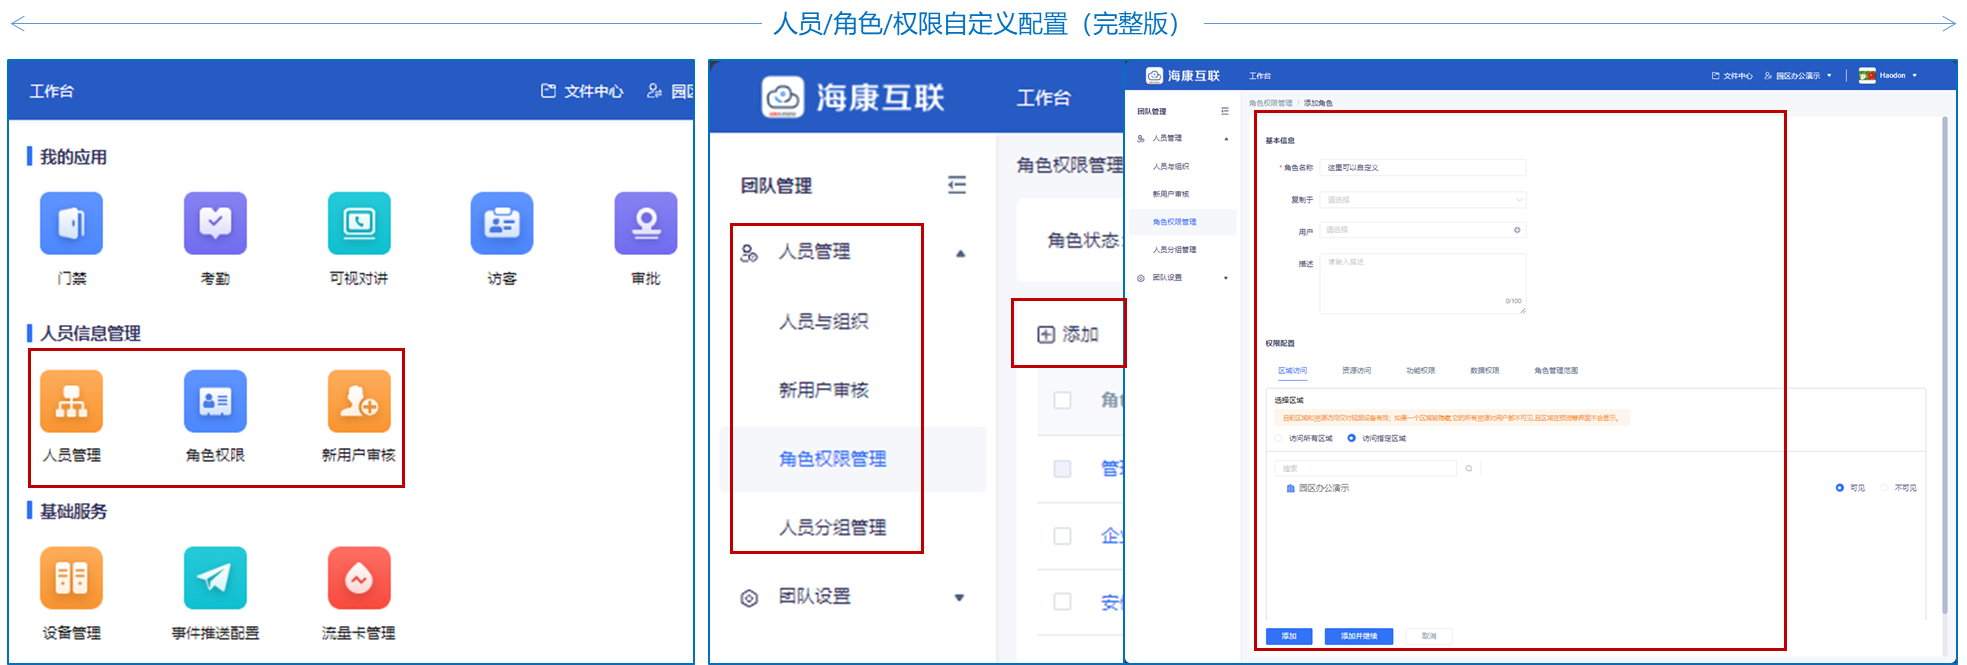Expand the Haodon user menu
Viewport: 1967px width, 665px height.
click(1890, 75)
